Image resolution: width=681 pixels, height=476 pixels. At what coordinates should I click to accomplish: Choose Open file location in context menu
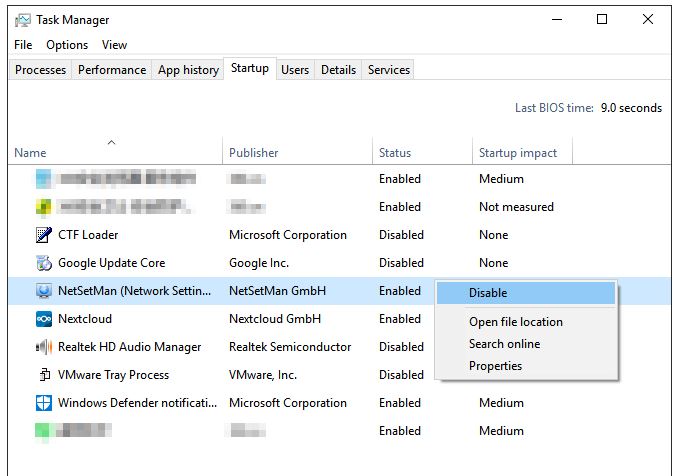[x=516, y=322]
